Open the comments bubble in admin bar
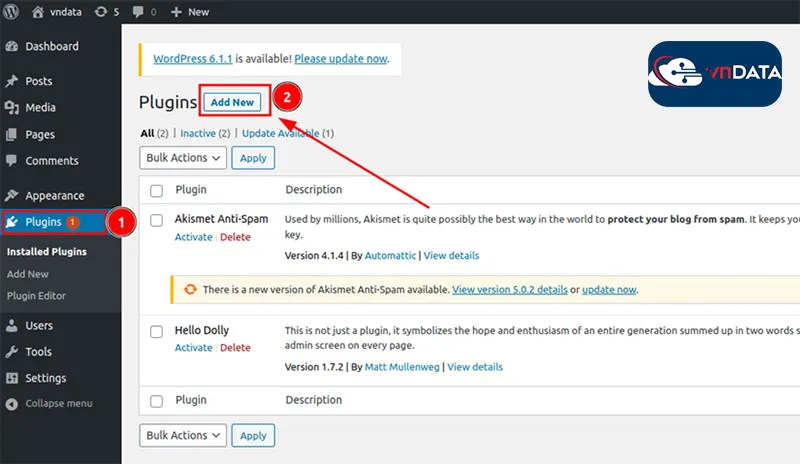Screen dimensions: 800x464 click(x=138, y=12)
